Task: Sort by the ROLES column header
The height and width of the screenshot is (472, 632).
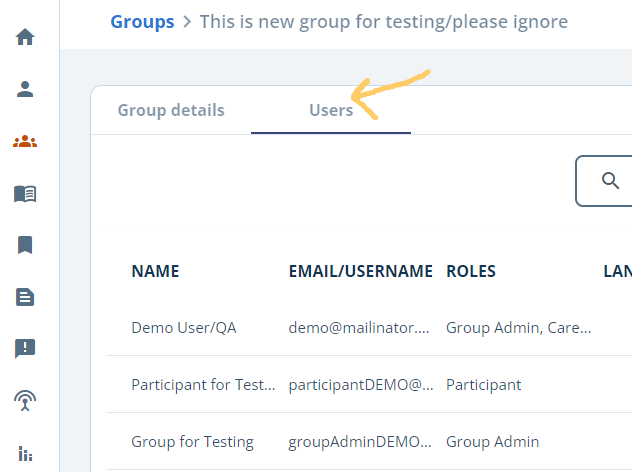Action: click(x=471, y=271)
